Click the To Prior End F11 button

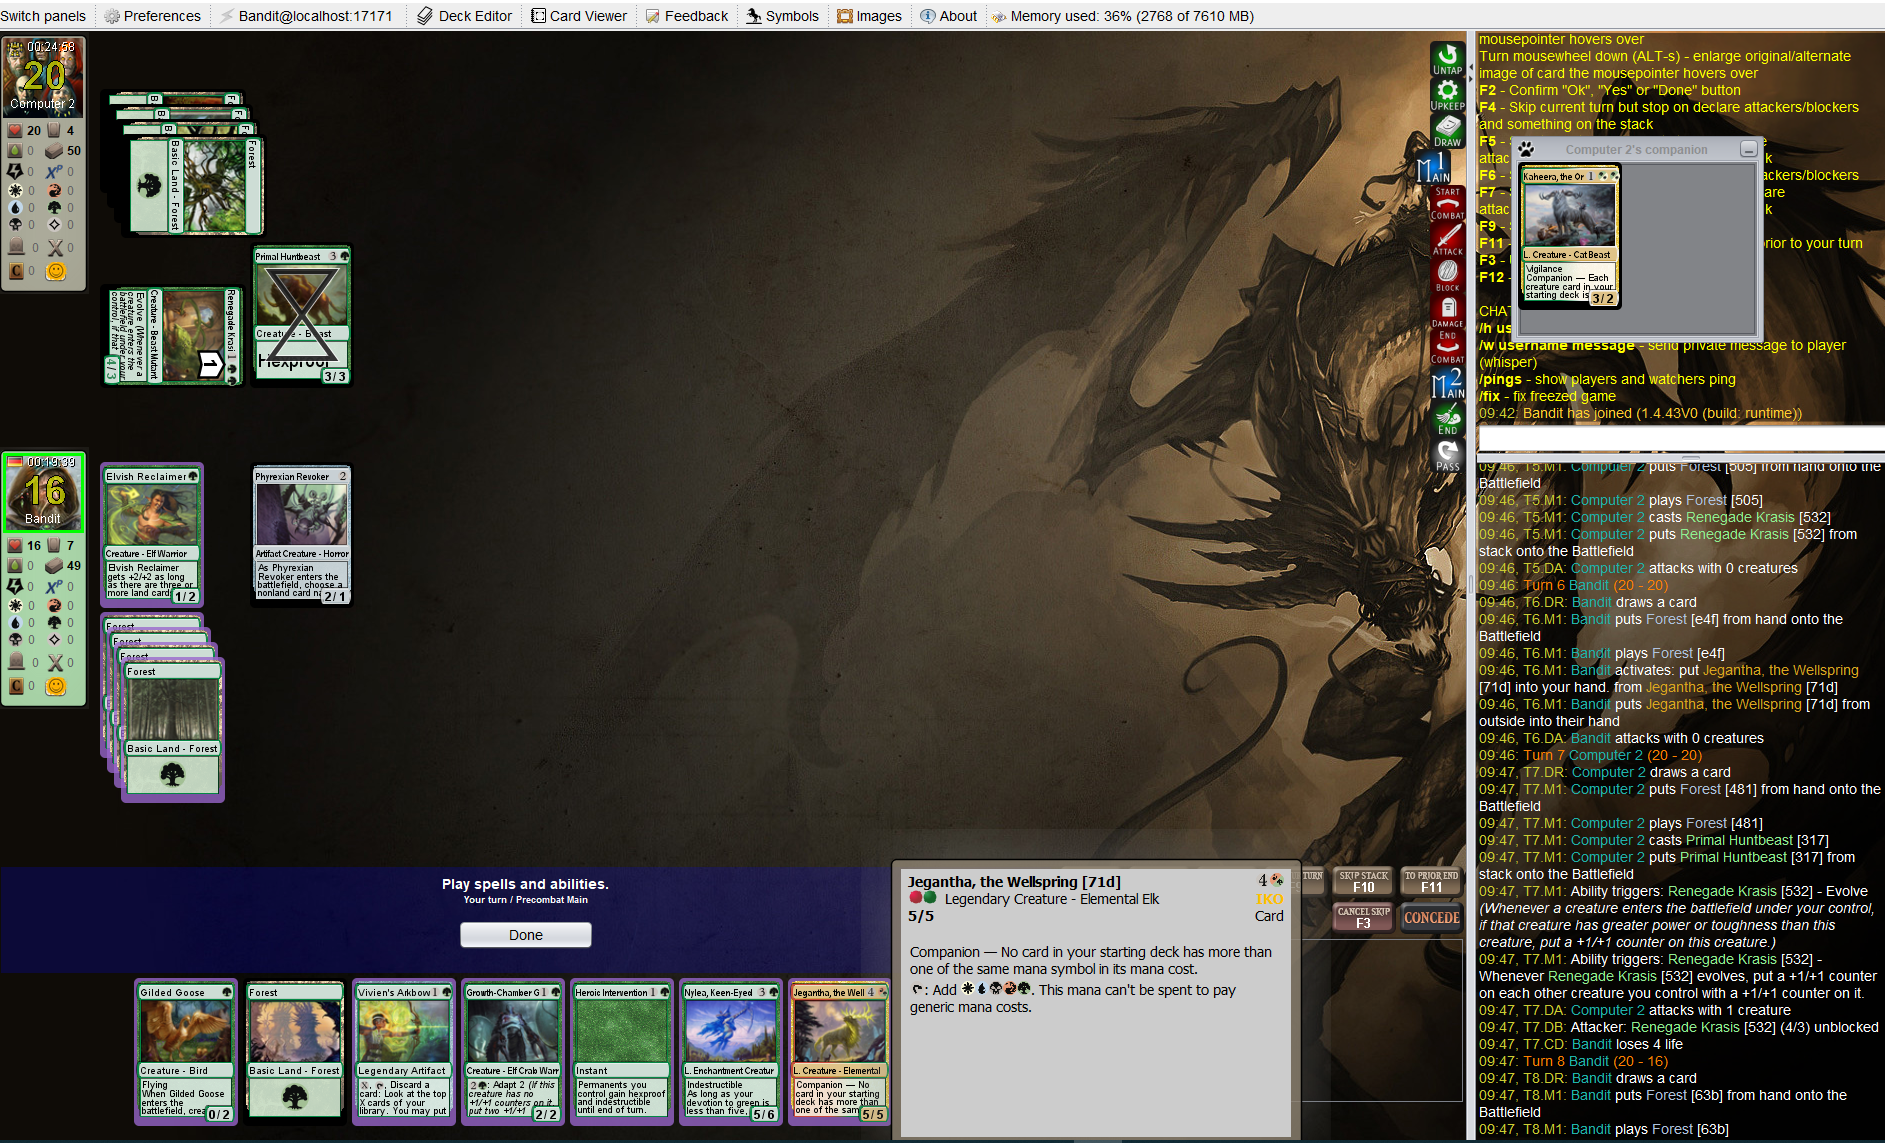tap(1432, 881)
